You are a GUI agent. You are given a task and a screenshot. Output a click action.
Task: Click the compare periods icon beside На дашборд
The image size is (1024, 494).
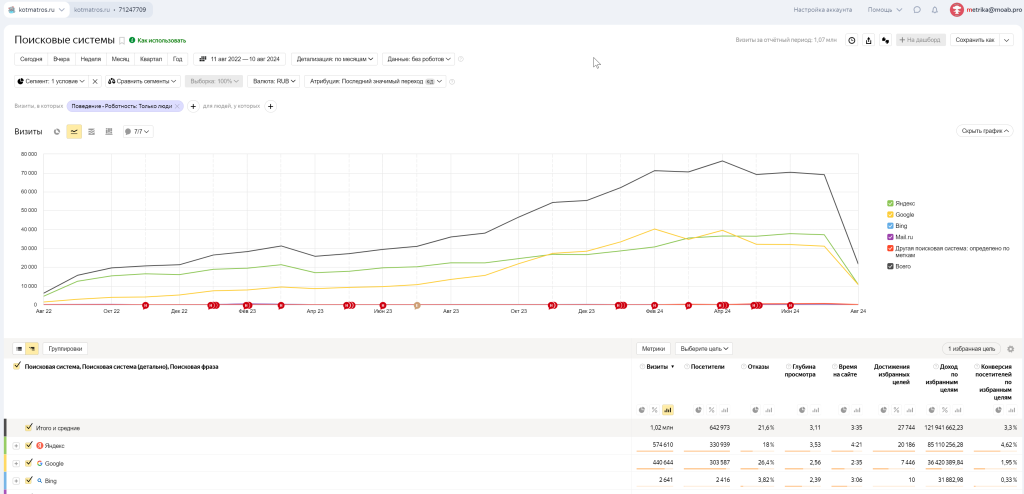[x=886, y=40]
